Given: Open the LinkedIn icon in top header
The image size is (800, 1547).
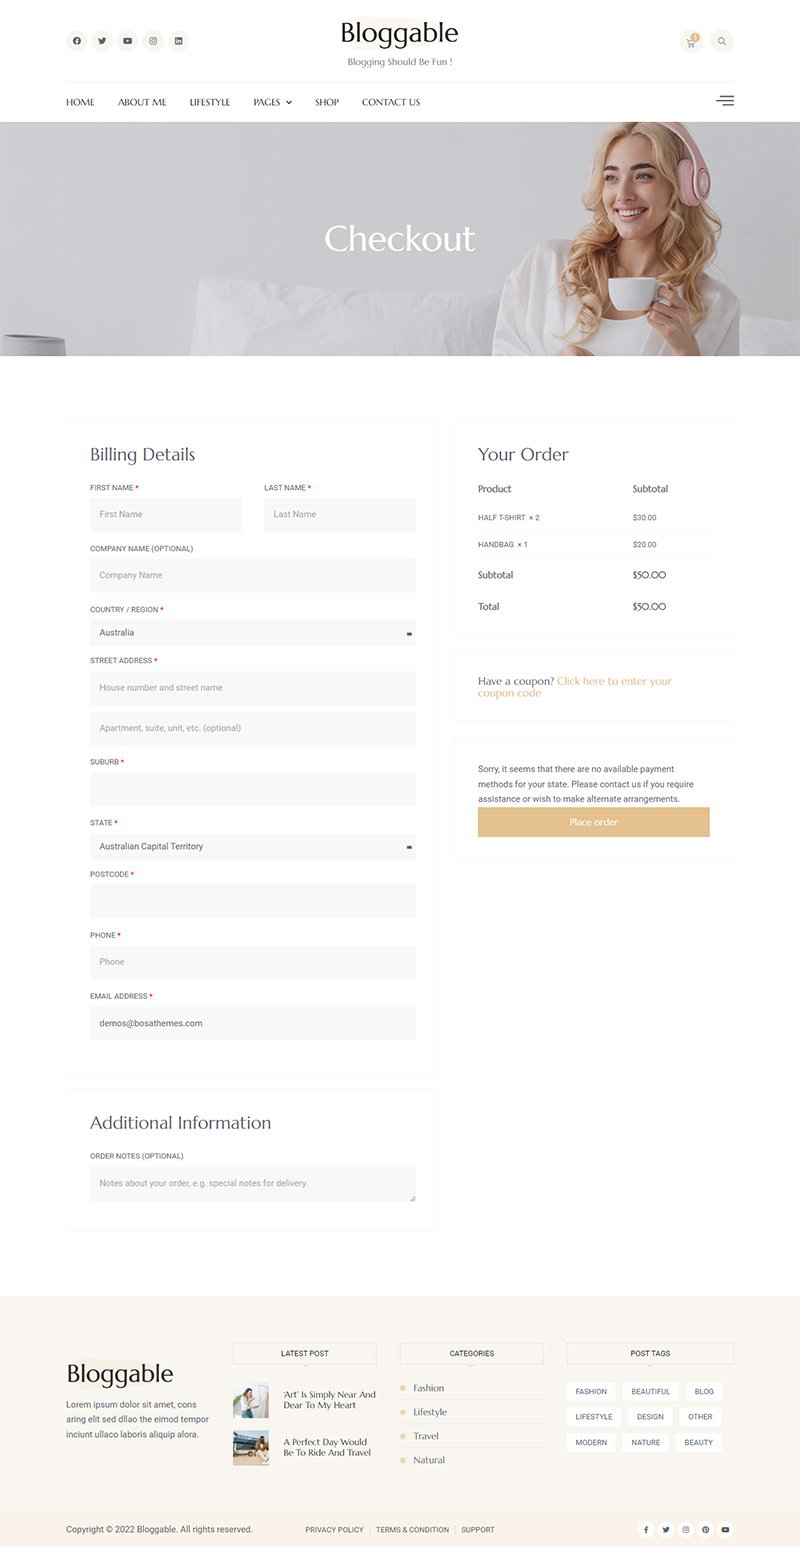Looking at the screenshot, I should (179, 41).
